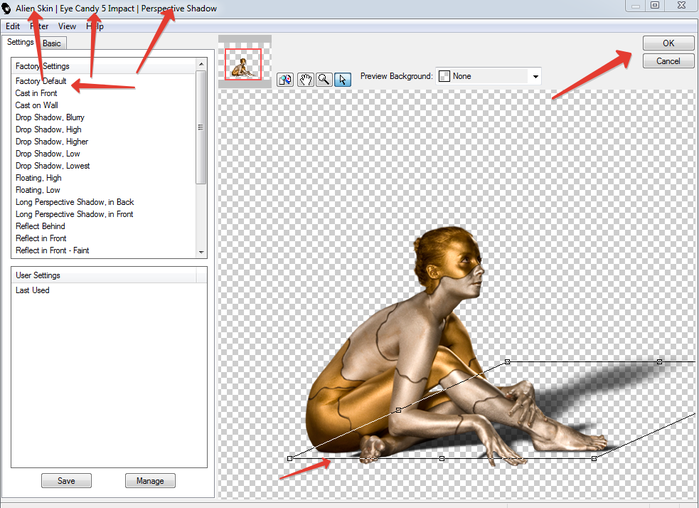Click the shadow box top-middle handle
Image resolution: width=699 pixels, height=508 pixels.
click(x=659, y=361)
